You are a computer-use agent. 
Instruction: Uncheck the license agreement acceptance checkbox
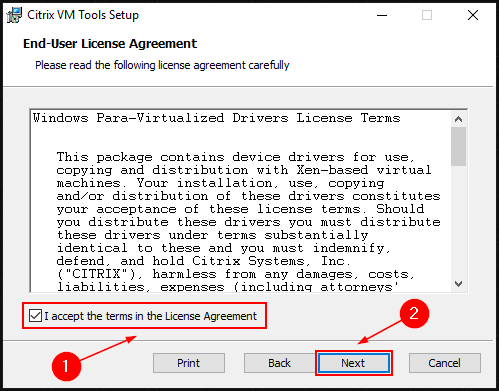click(x=35, y=316)
